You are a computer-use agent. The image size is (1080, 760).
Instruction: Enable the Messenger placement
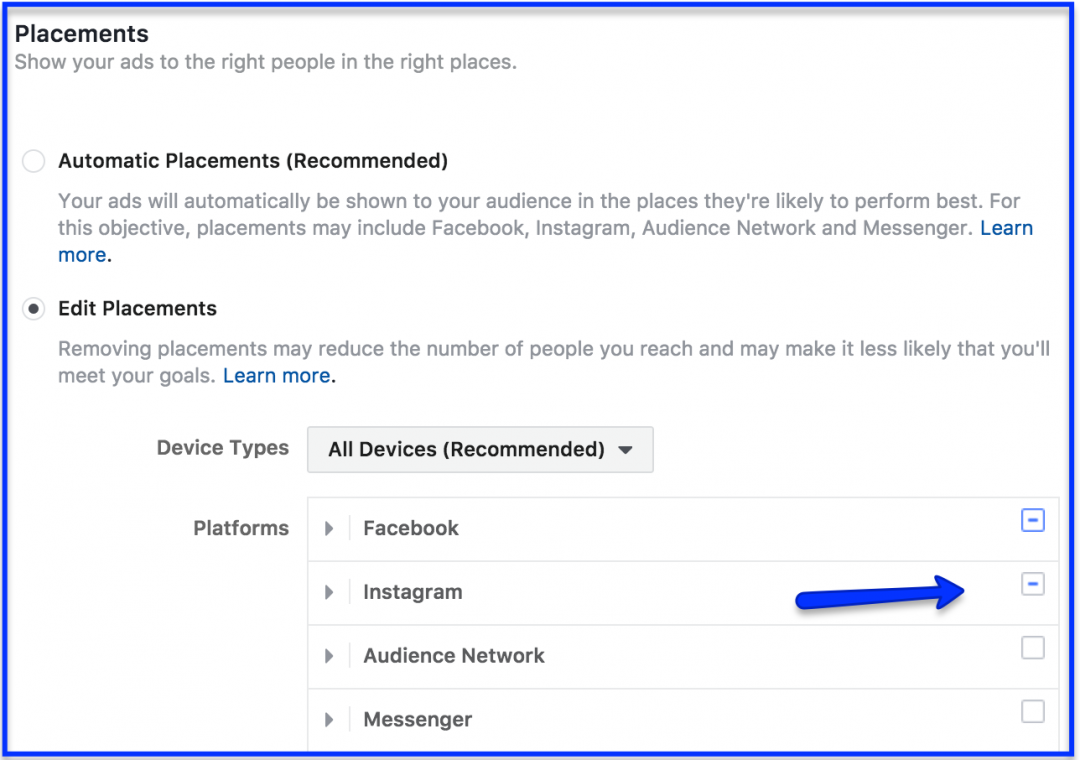pos(1033,711)
